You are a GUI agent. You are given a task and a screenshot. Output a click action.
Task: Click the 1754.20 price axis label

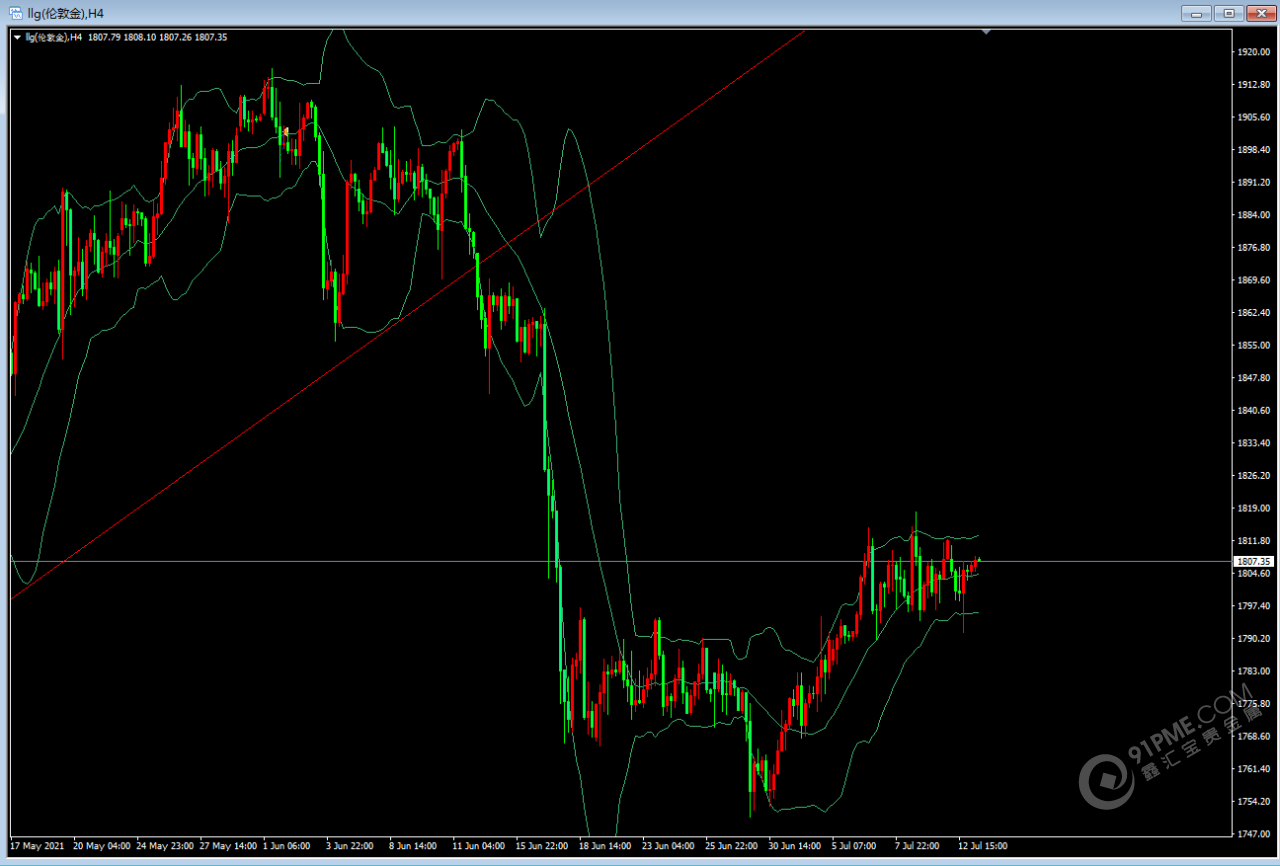[1253, 801]
